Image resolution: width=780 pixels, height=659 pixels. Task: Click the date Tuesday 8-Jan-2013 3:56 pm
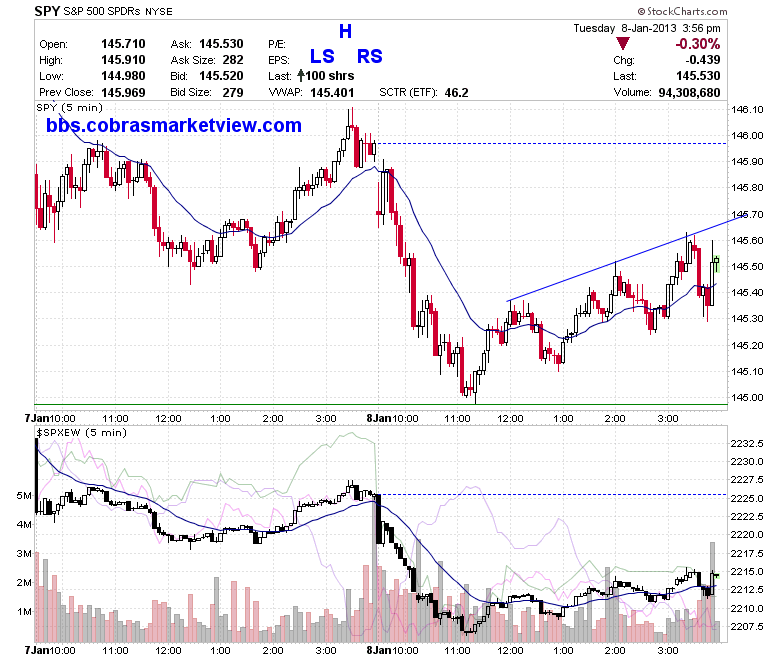coord(647,28)
